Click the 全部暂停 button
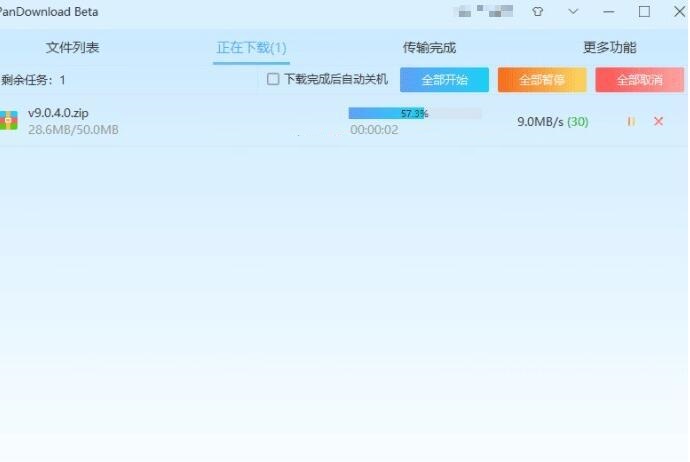This screenshot has width=690, height=462. (542, 80)
